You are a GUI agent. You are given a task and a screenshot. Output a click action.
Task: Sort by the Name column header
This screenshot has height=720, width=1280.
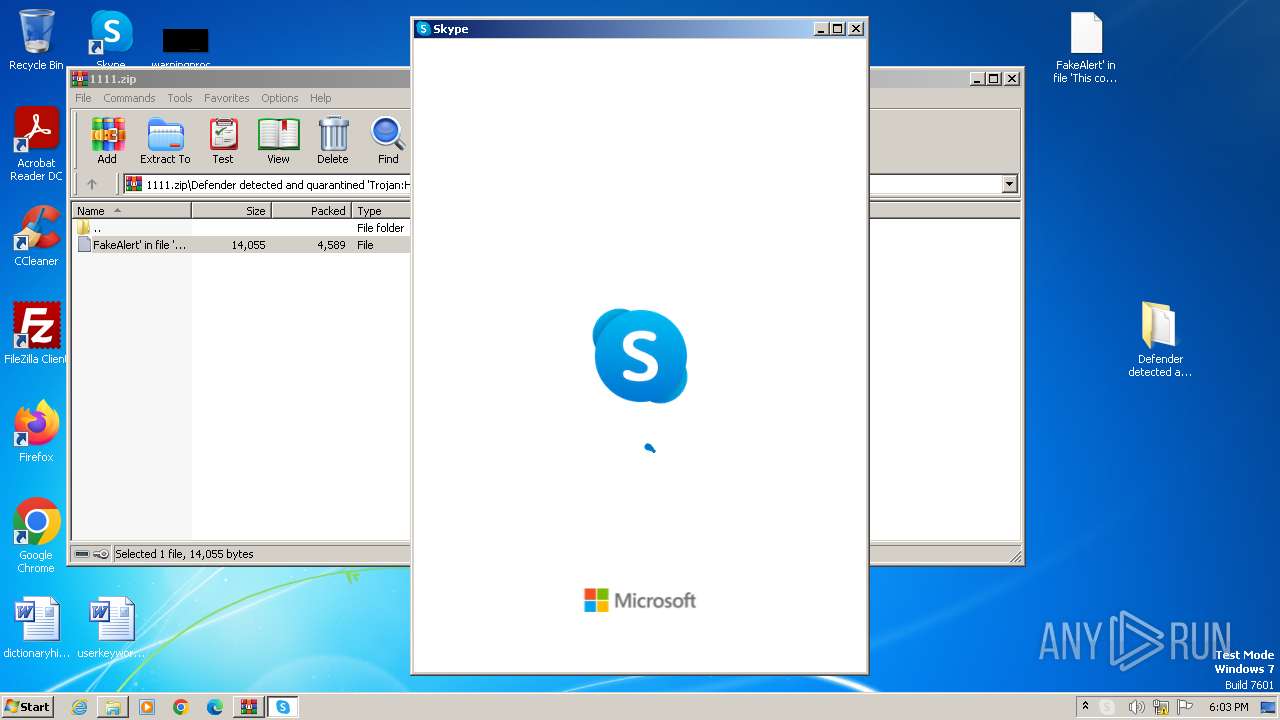(132, 211)
